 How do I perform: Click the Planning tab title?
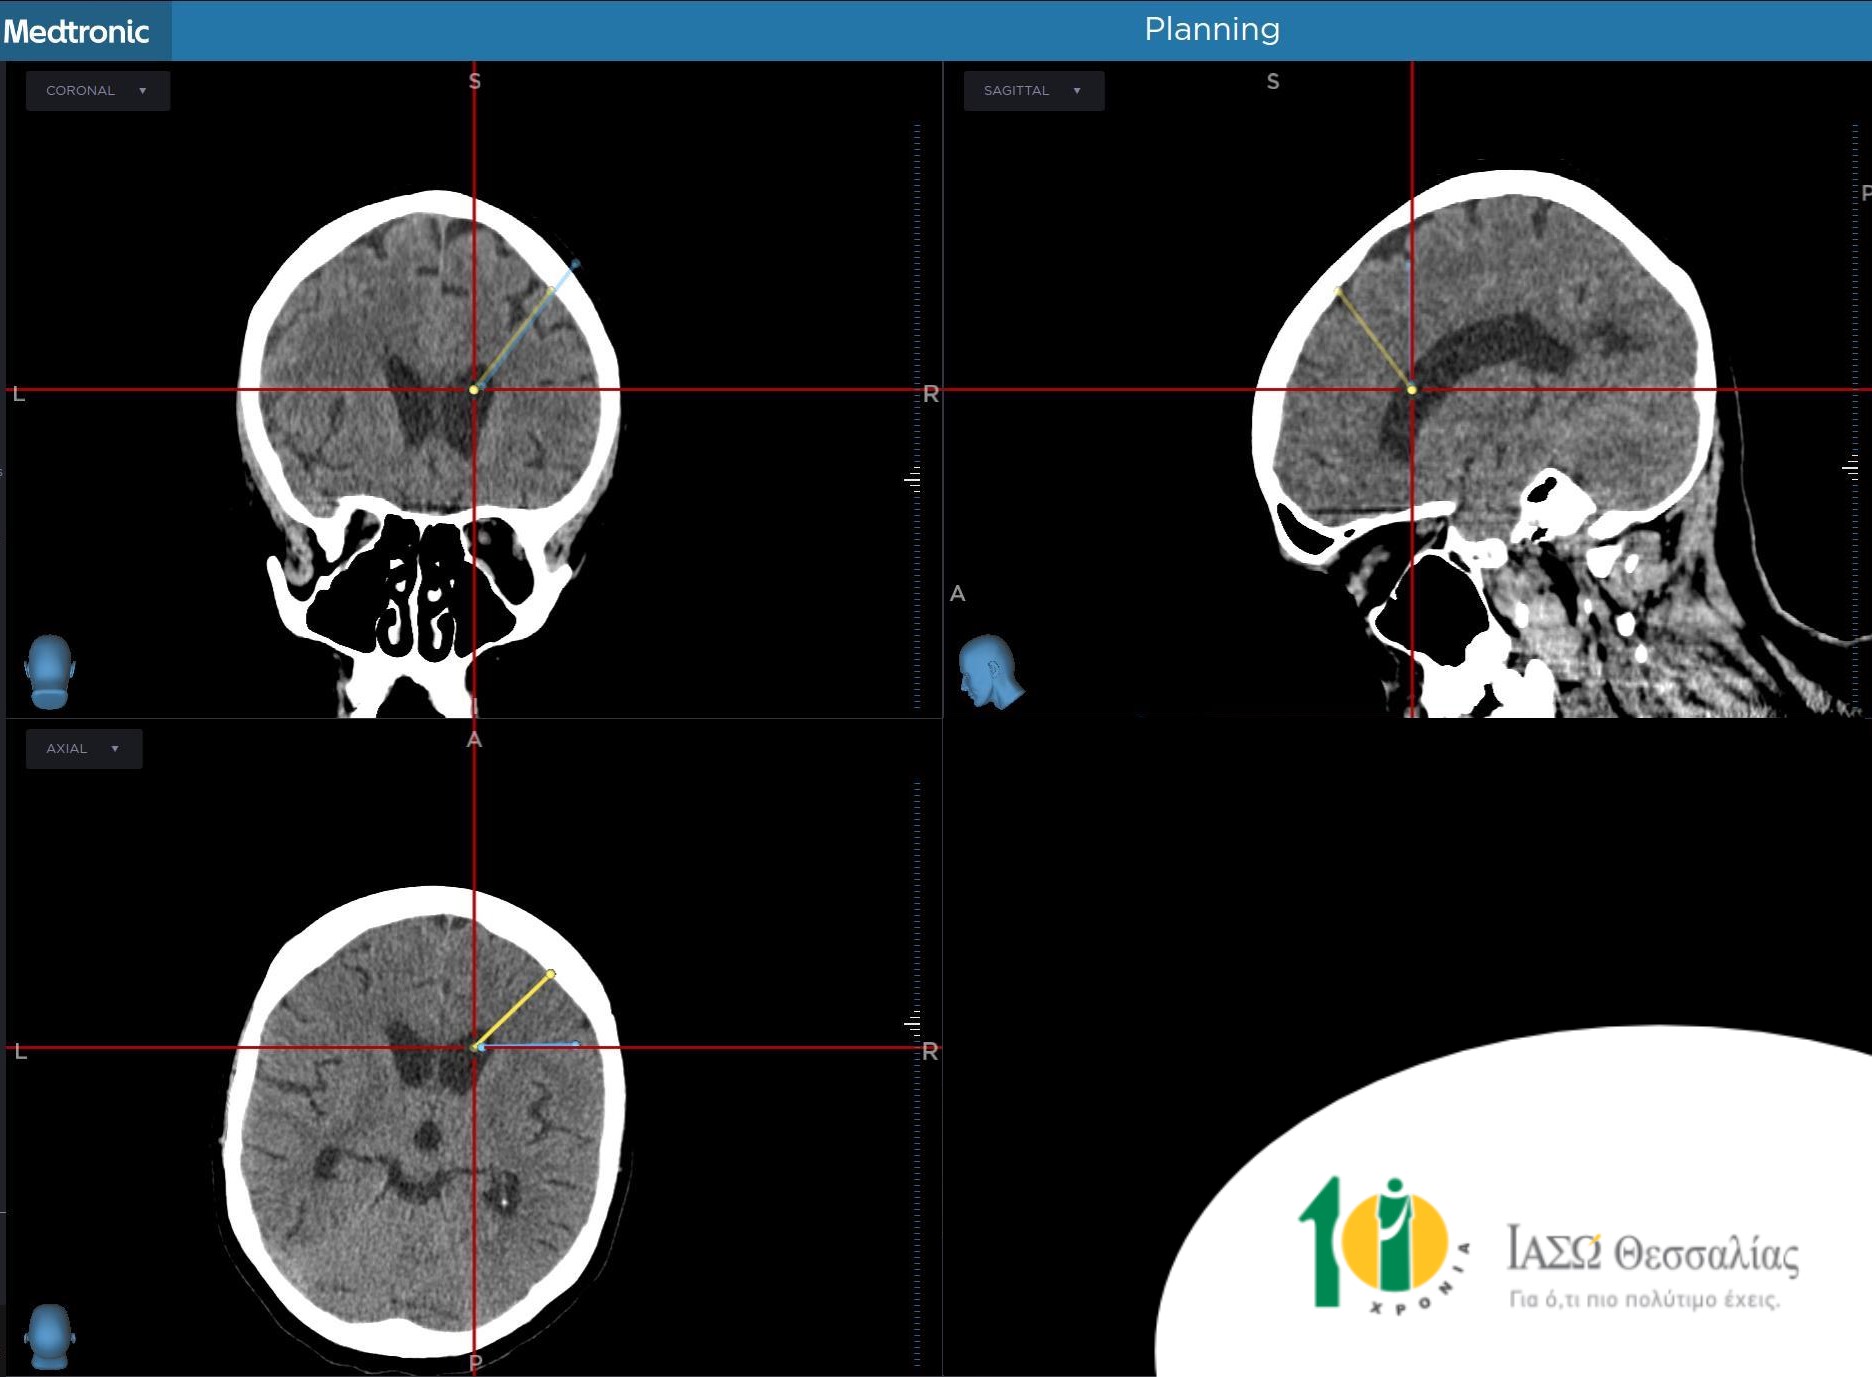pos(1212,30)
